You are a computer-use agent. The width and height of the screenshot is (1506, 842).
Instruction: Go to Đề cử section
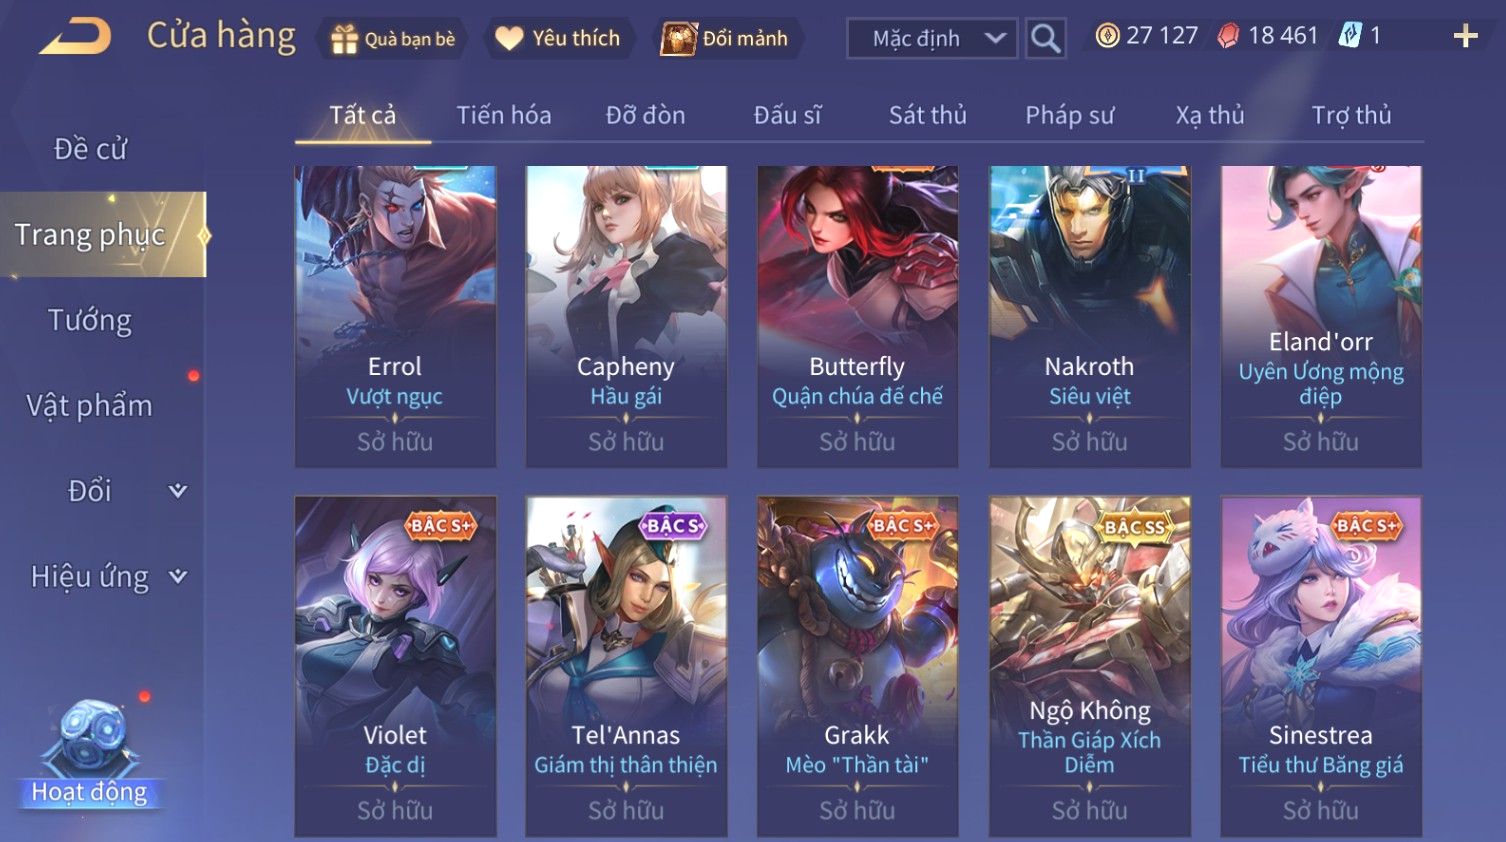tap(90, 149)
